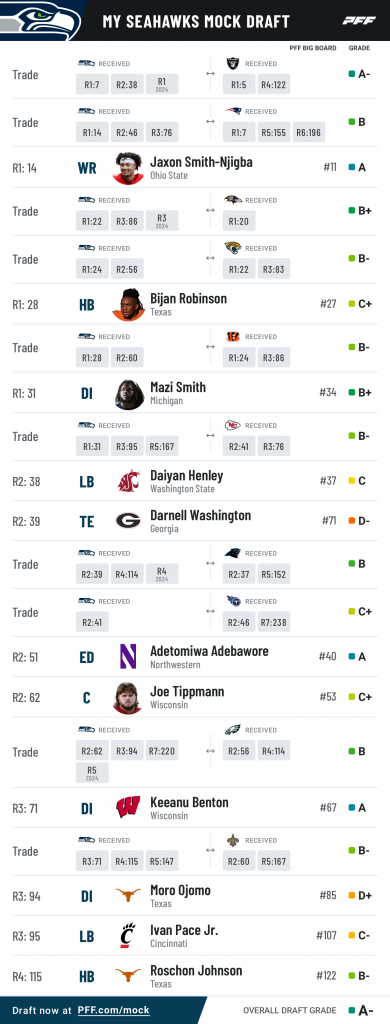Viewport: 390px width, 1024px height.
Task: Click the Patriots logo in second trade
Action: click(x=233, y=111)
